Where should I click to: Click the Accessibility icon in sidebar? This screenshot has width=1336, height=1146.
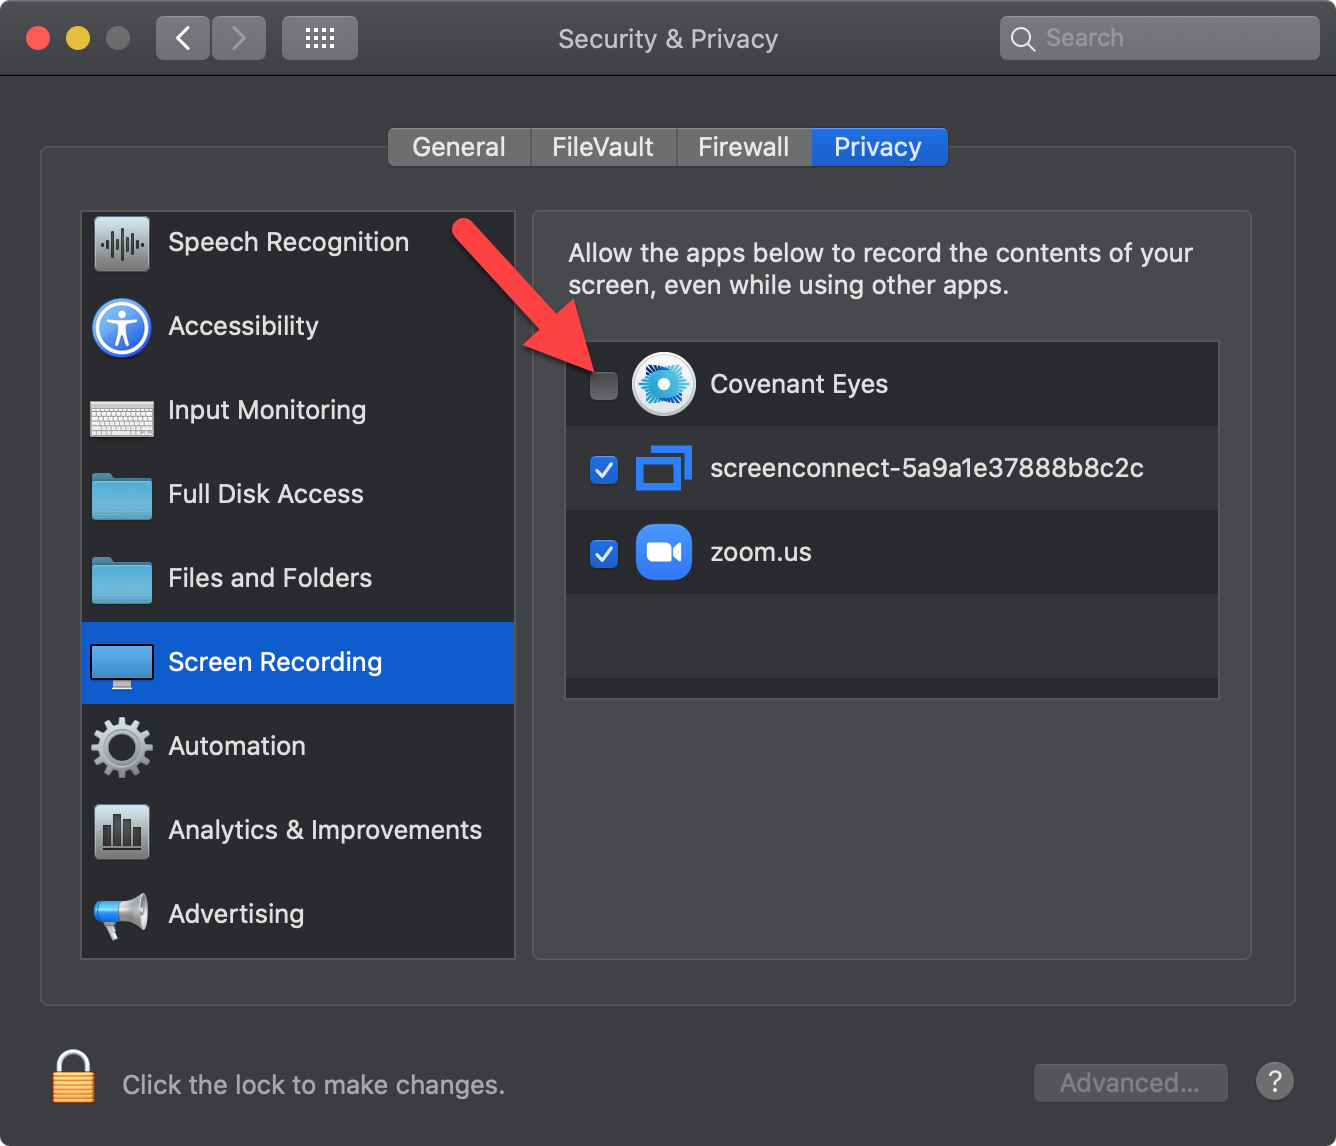(122, 327)
